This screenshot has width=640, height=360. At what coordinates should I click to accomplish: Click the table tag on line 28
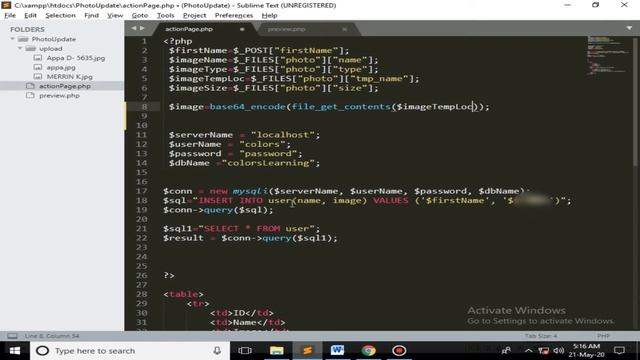tap(183, 294)
